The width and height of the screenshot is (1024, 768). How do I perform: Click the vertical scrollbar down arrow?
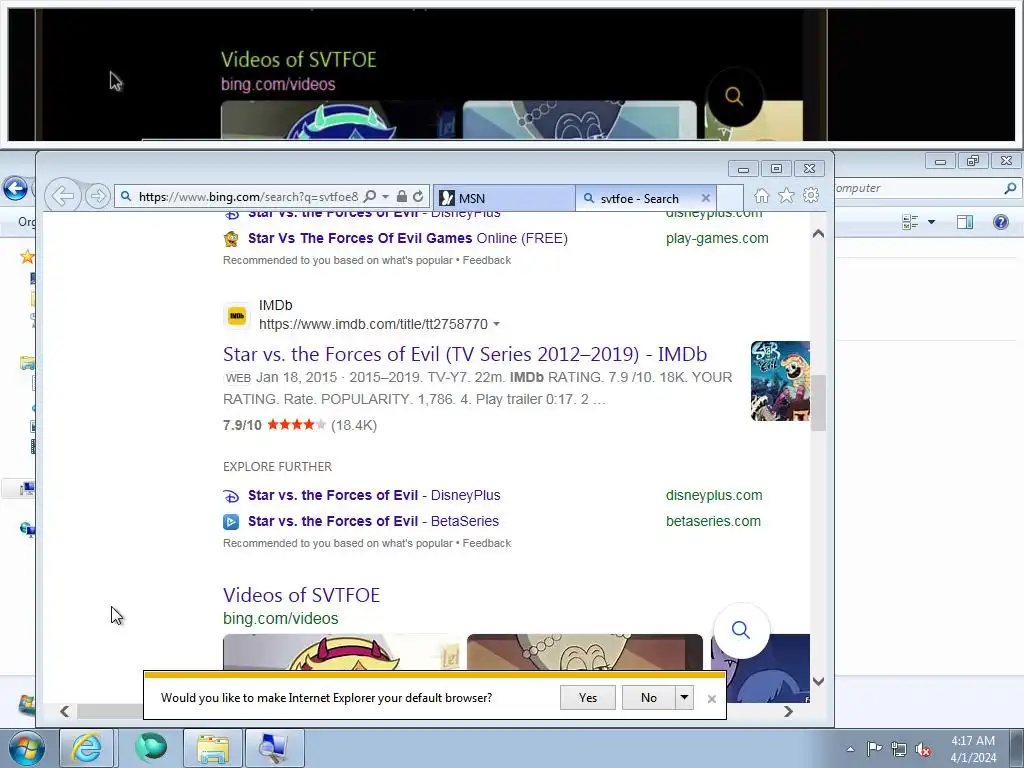(x=818, y=681)
